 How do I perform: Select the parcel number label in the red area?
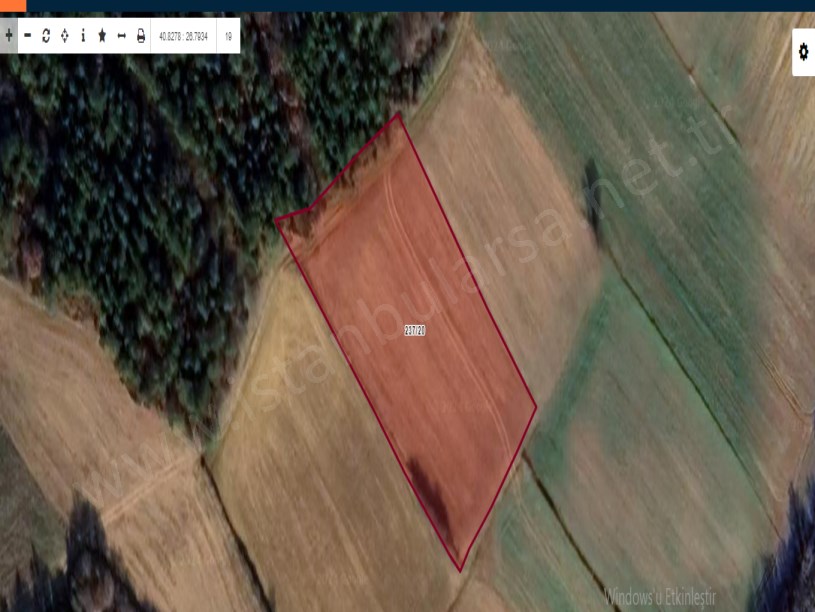click(415, 330)
